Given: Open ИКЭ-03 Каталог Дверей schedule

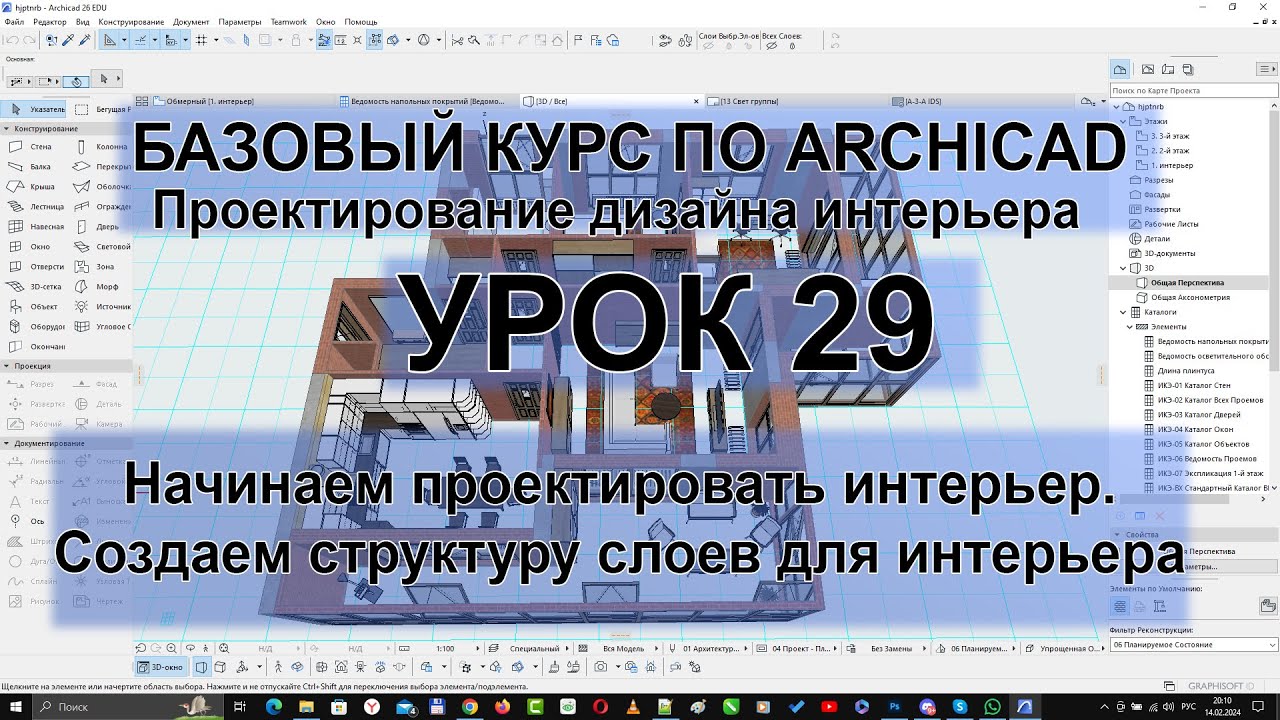Looking at the screenshot, I should 1199,414.
